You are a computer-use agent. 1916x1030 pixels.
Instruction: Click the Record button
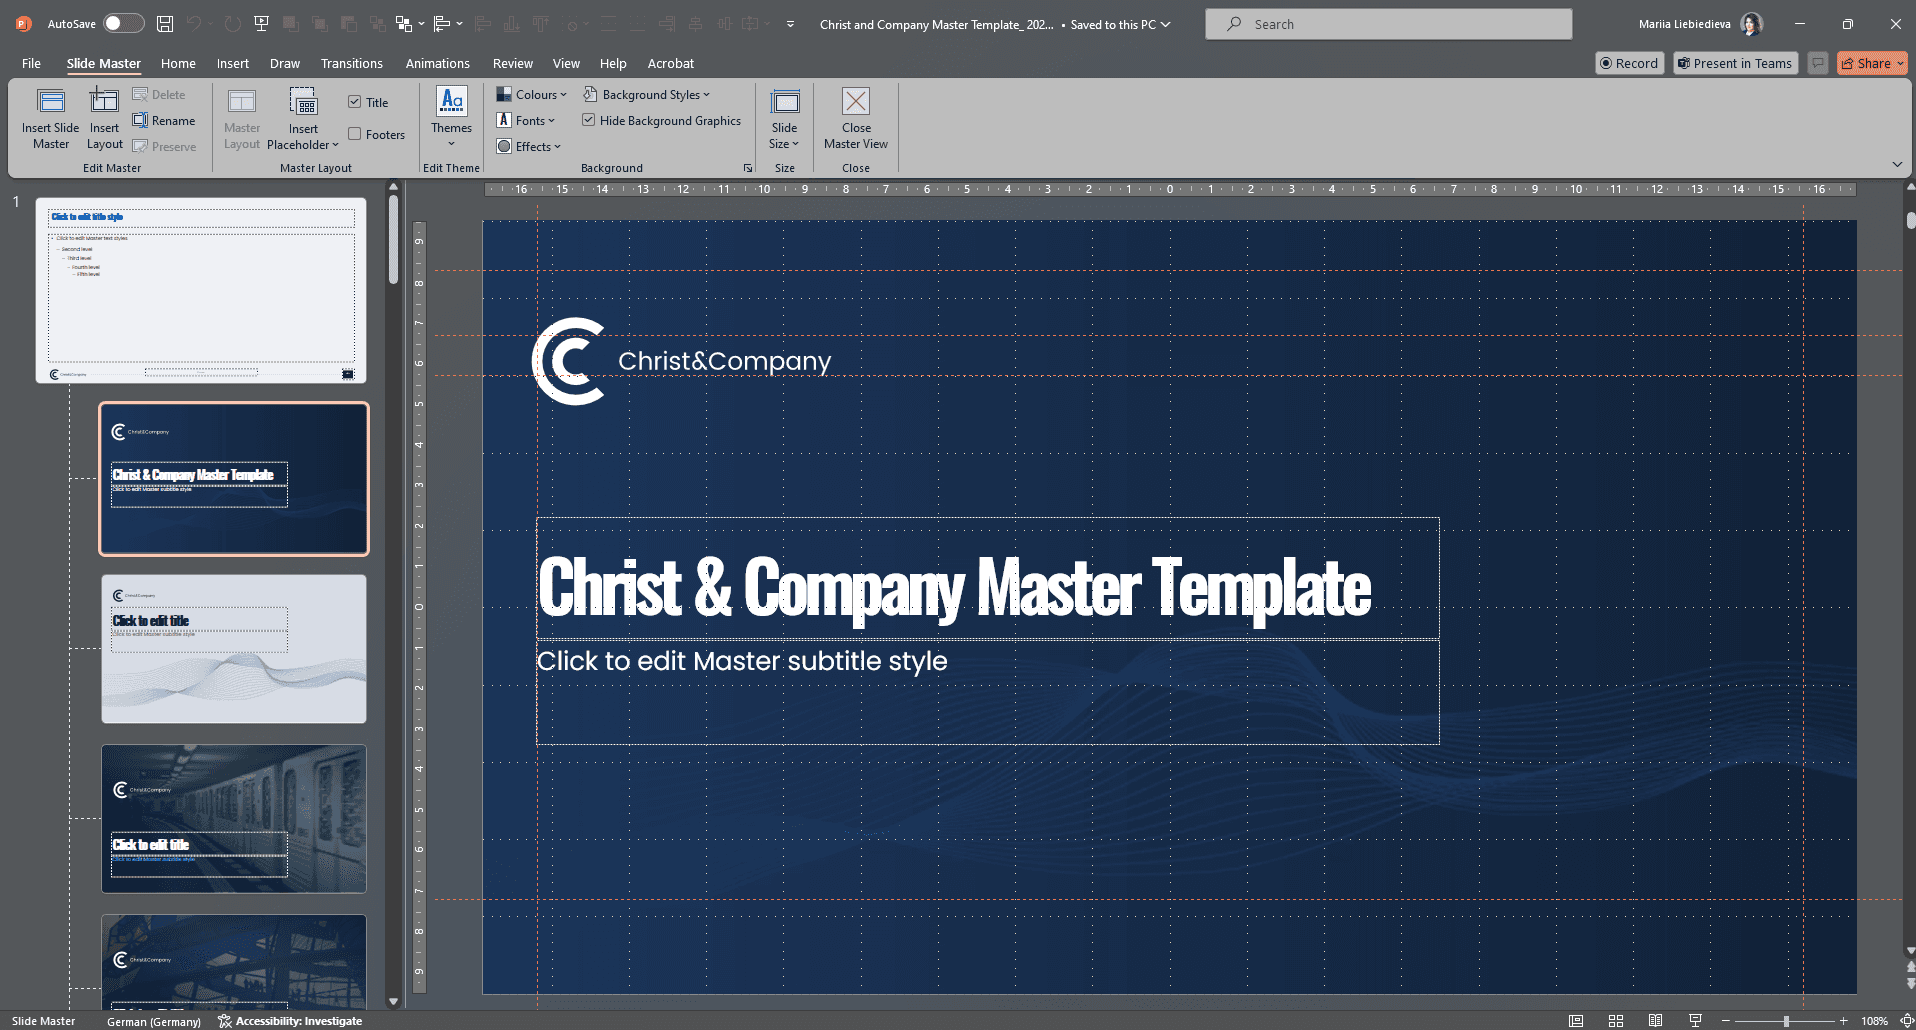pos(1630,63)
